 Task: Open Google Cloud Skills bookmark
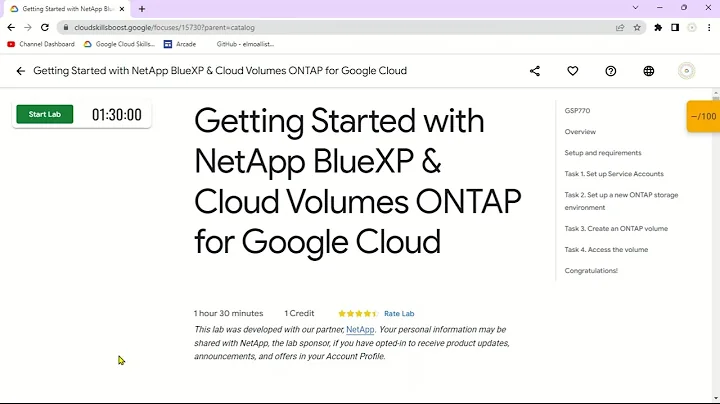(x=119, y=44)
